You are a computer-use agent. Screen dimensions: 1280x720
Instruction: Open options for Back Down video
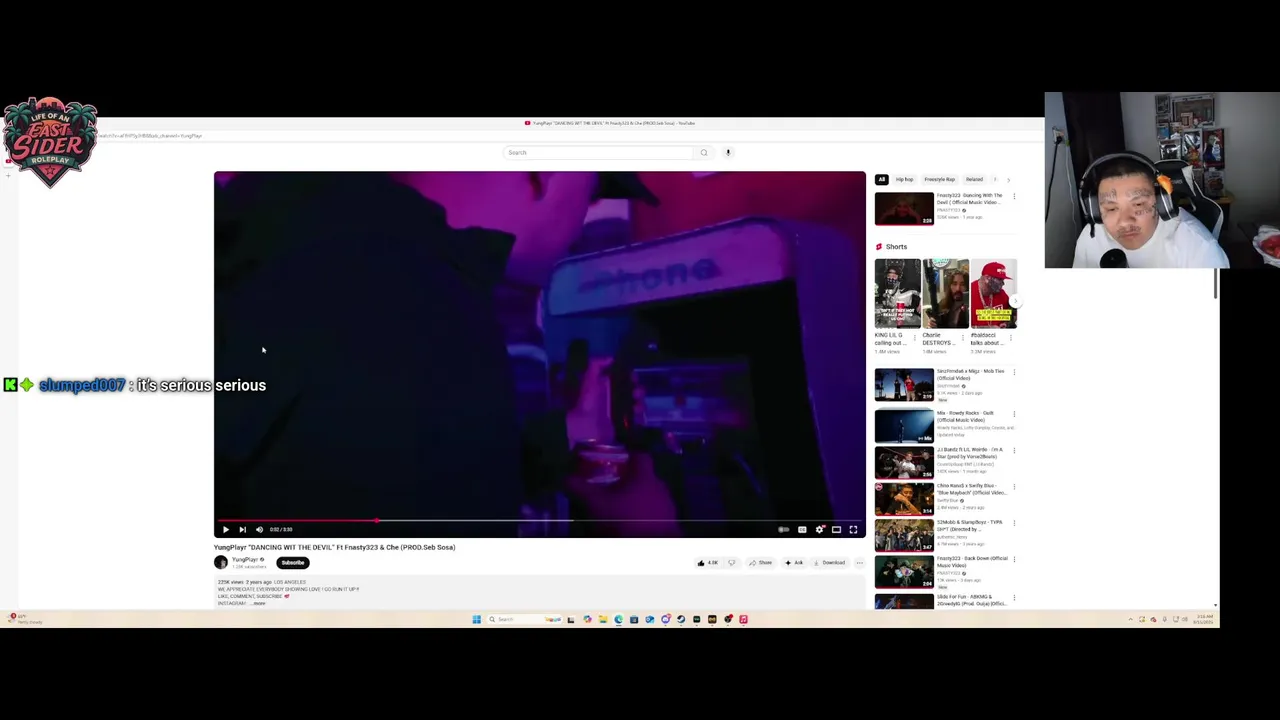pyautogui.click(x=1014, y=560)
